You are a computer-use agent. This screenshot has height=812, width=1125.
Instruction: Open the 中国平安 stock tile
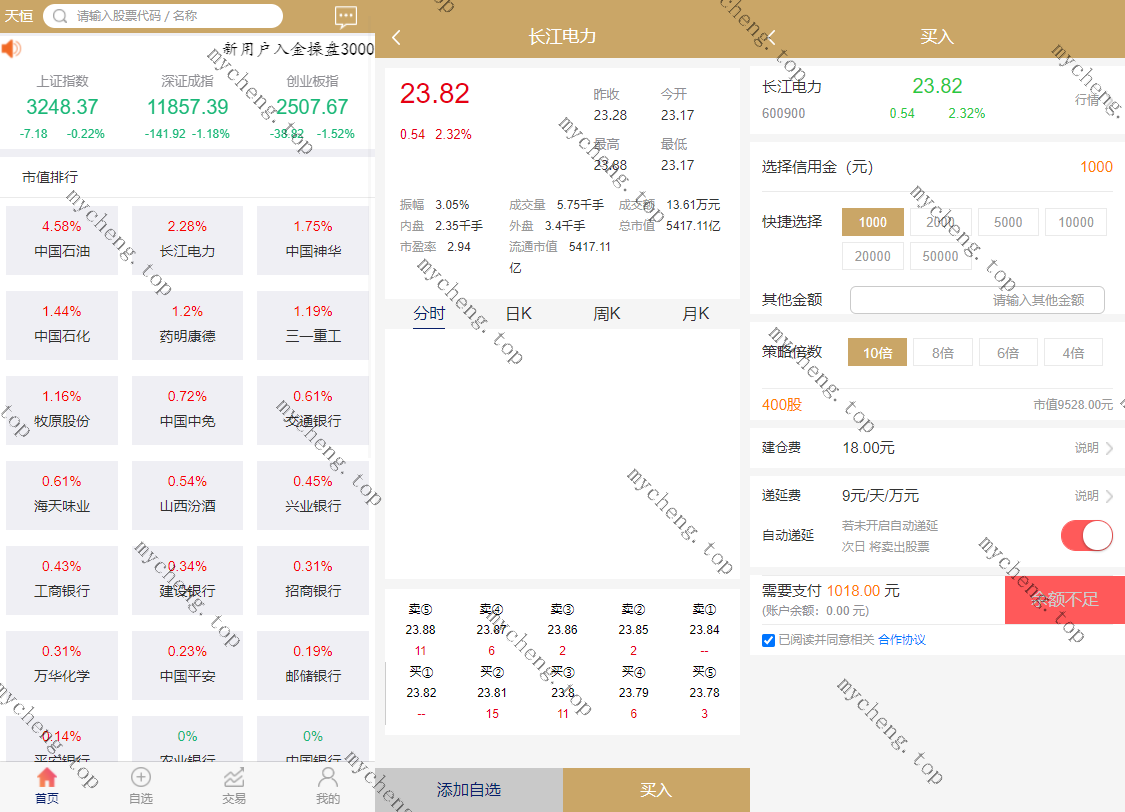tap(187, 666)
